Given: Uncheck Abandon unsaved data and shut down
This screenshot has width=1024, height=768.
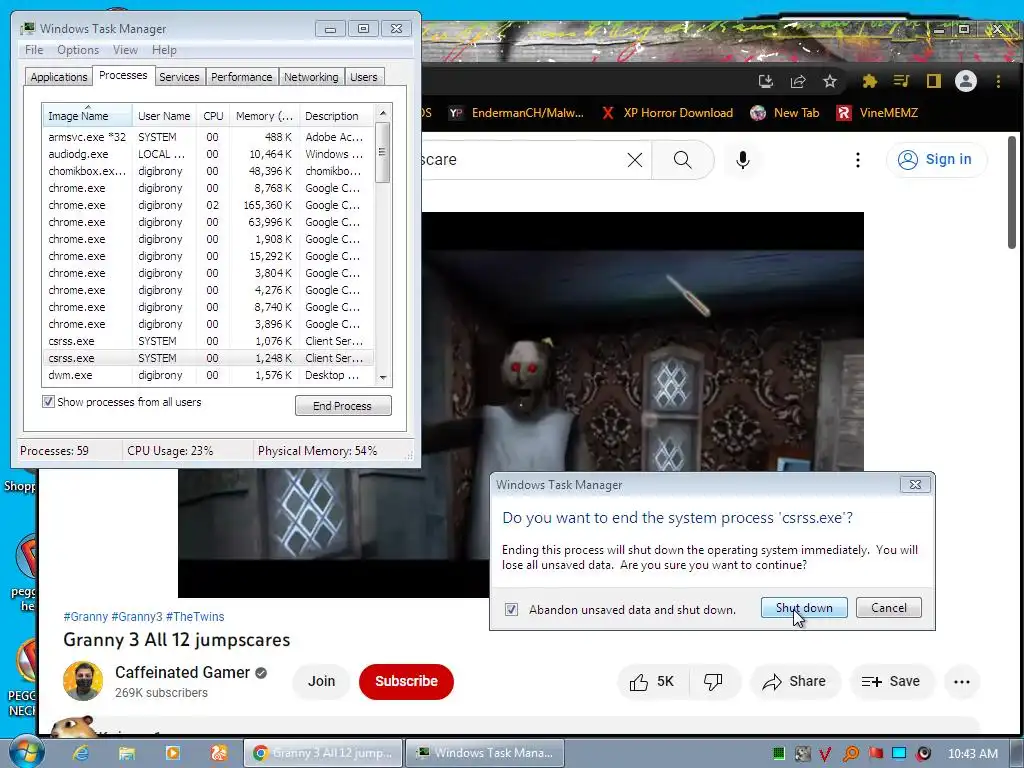Looking at the screenshot, I should pyautogui.click(x=511, y=609).
